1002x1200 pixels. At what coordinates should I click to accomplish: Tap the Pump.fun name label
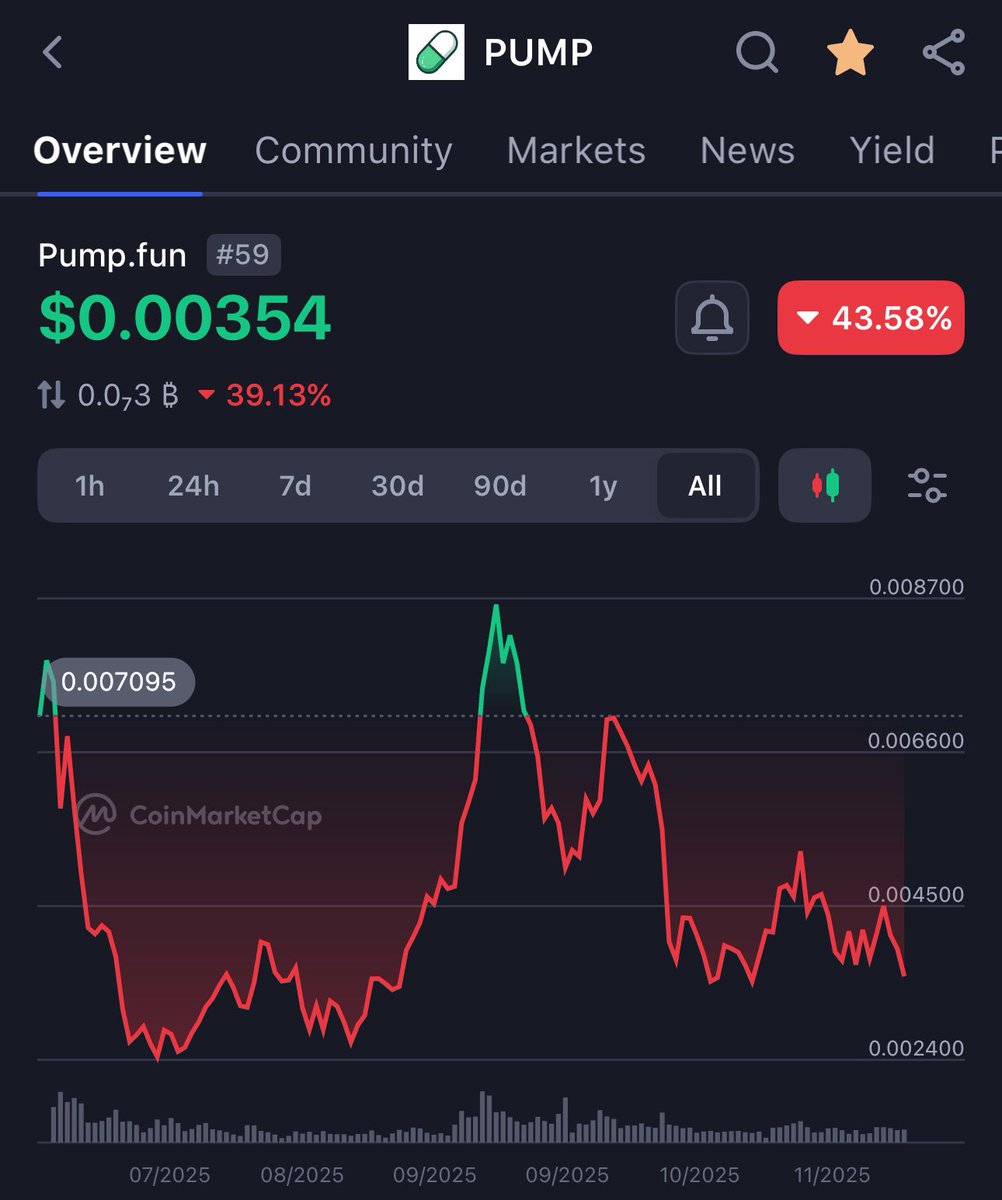[112, 256]
